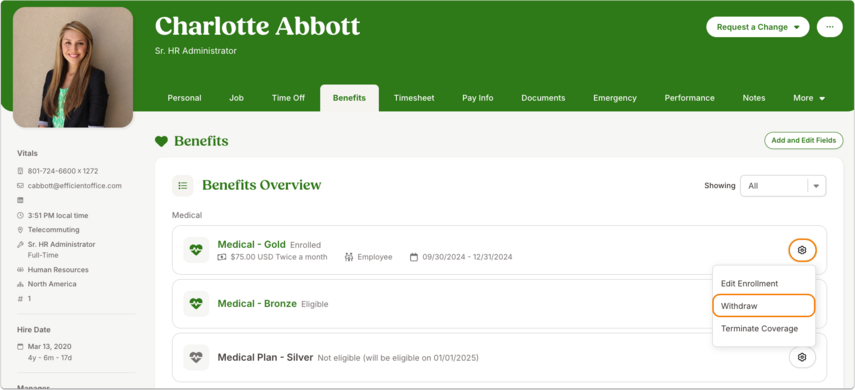Click Charlotte Abbott's profile photo
This screenshot has width=855, height=390.
pos(73,67)
